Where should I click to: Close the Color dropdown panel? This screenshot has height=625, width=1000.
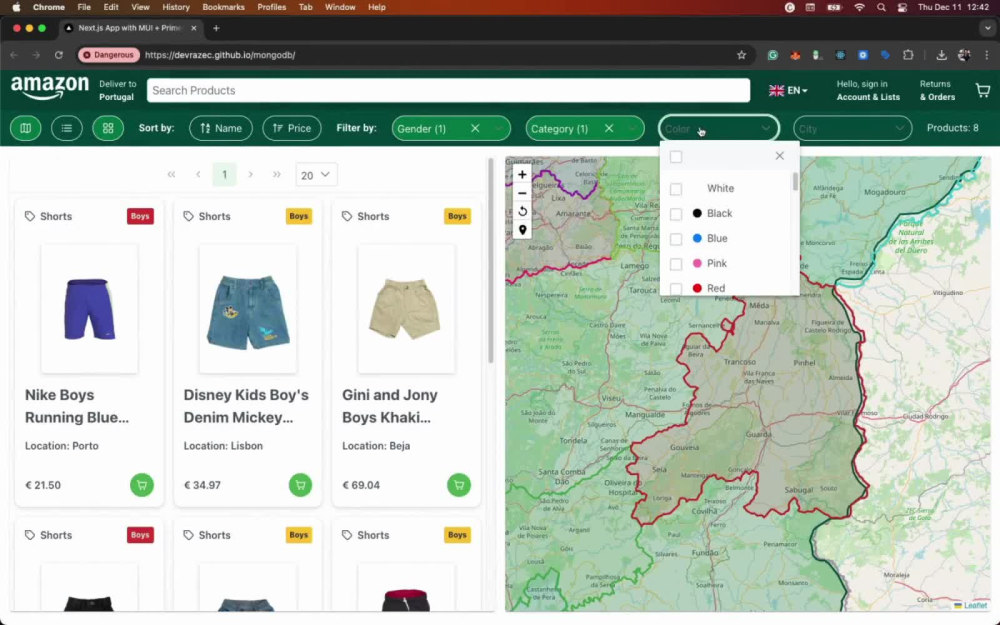(779, 156)
